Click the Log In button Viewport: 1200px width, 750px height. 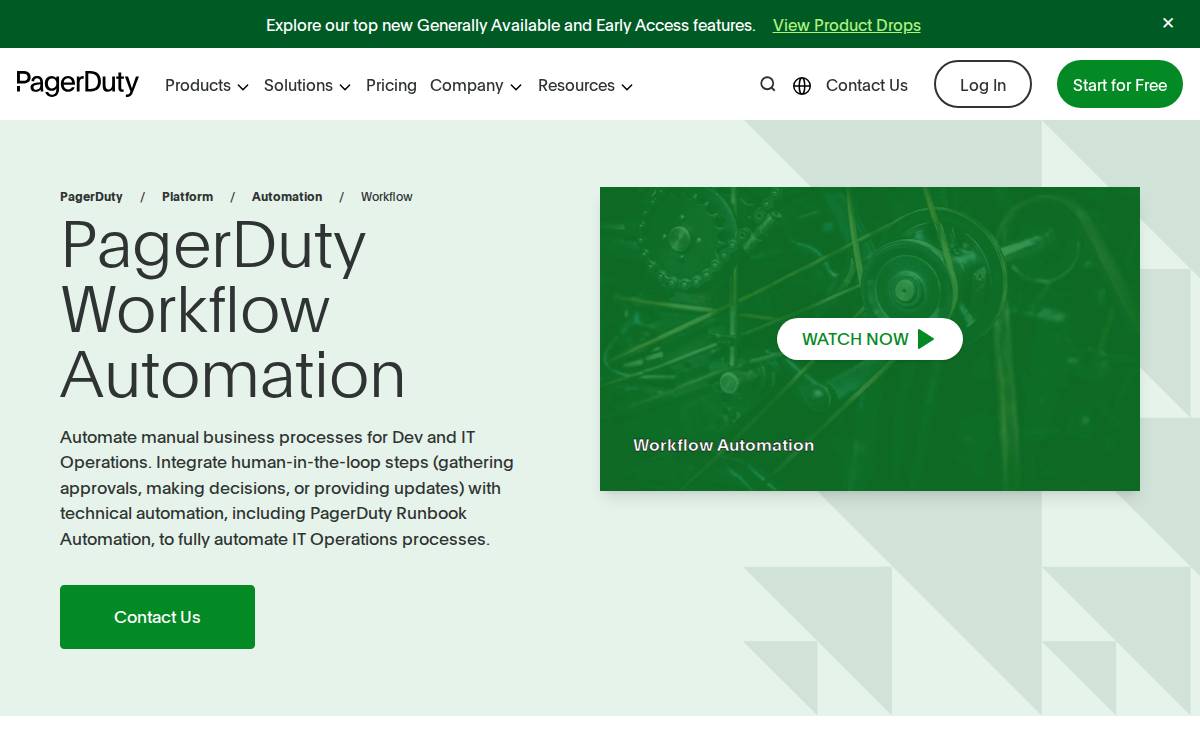pos(983,84)
